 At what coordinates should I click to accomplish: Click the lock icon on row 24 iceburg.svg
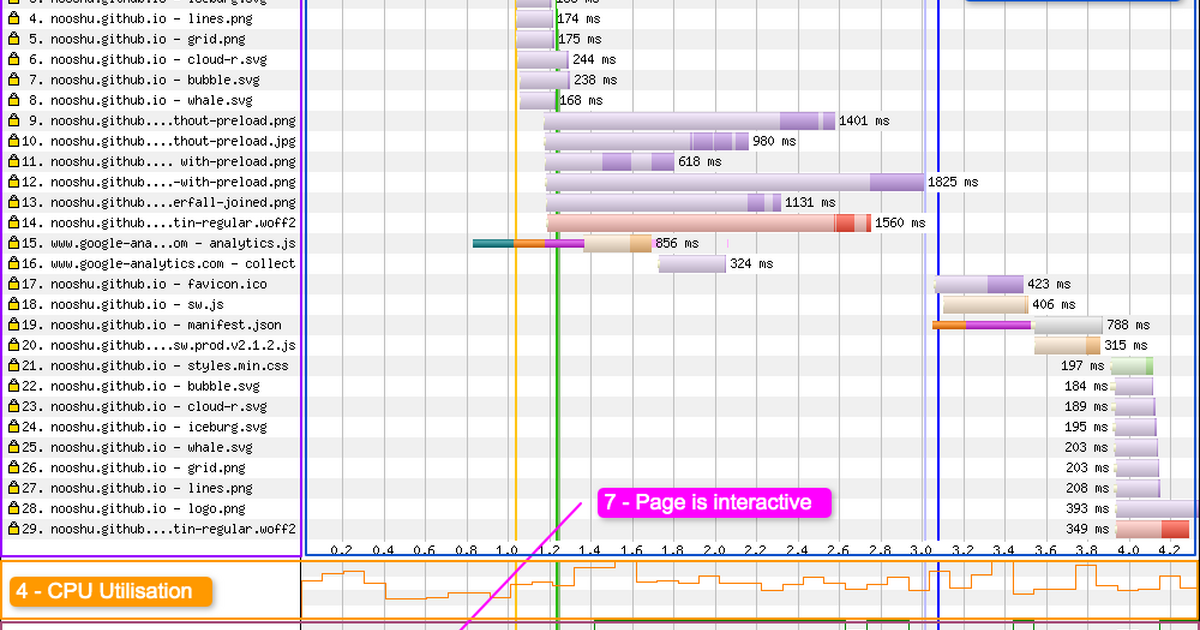point(14,427)
